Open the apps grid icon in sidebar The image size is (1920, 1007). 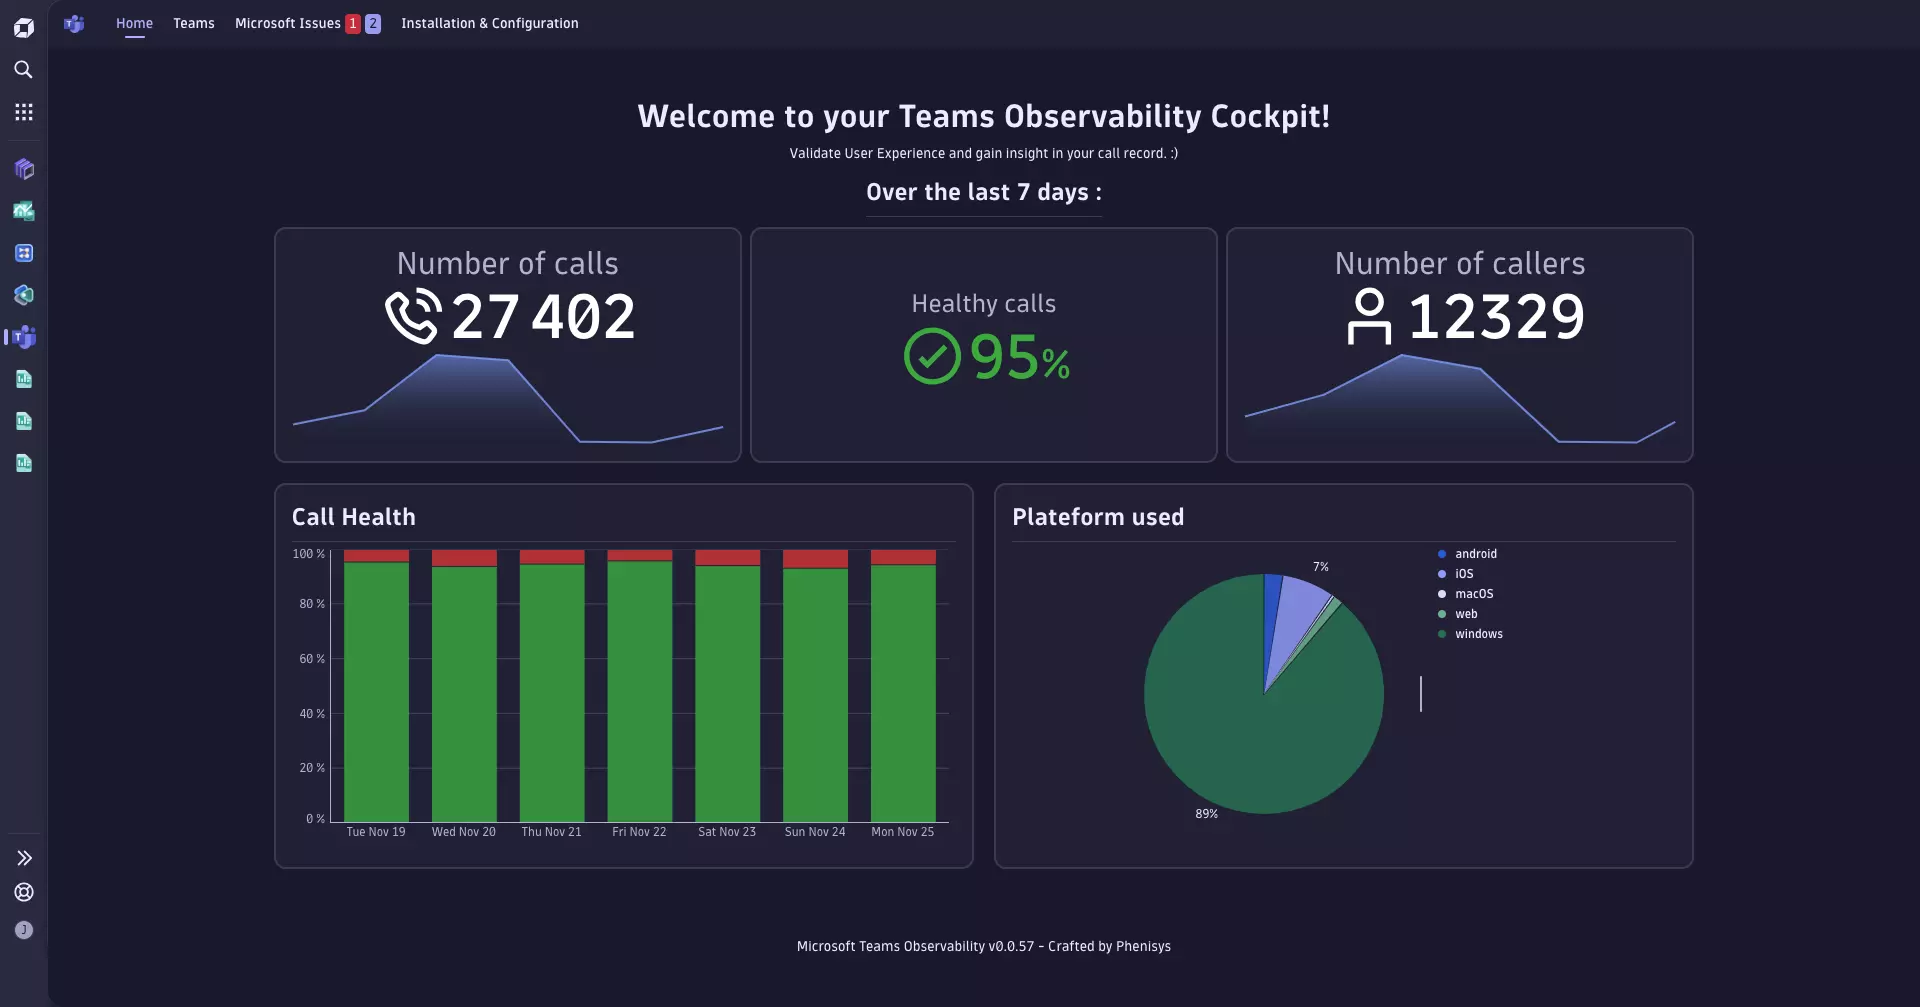click(x=24, y=111)
